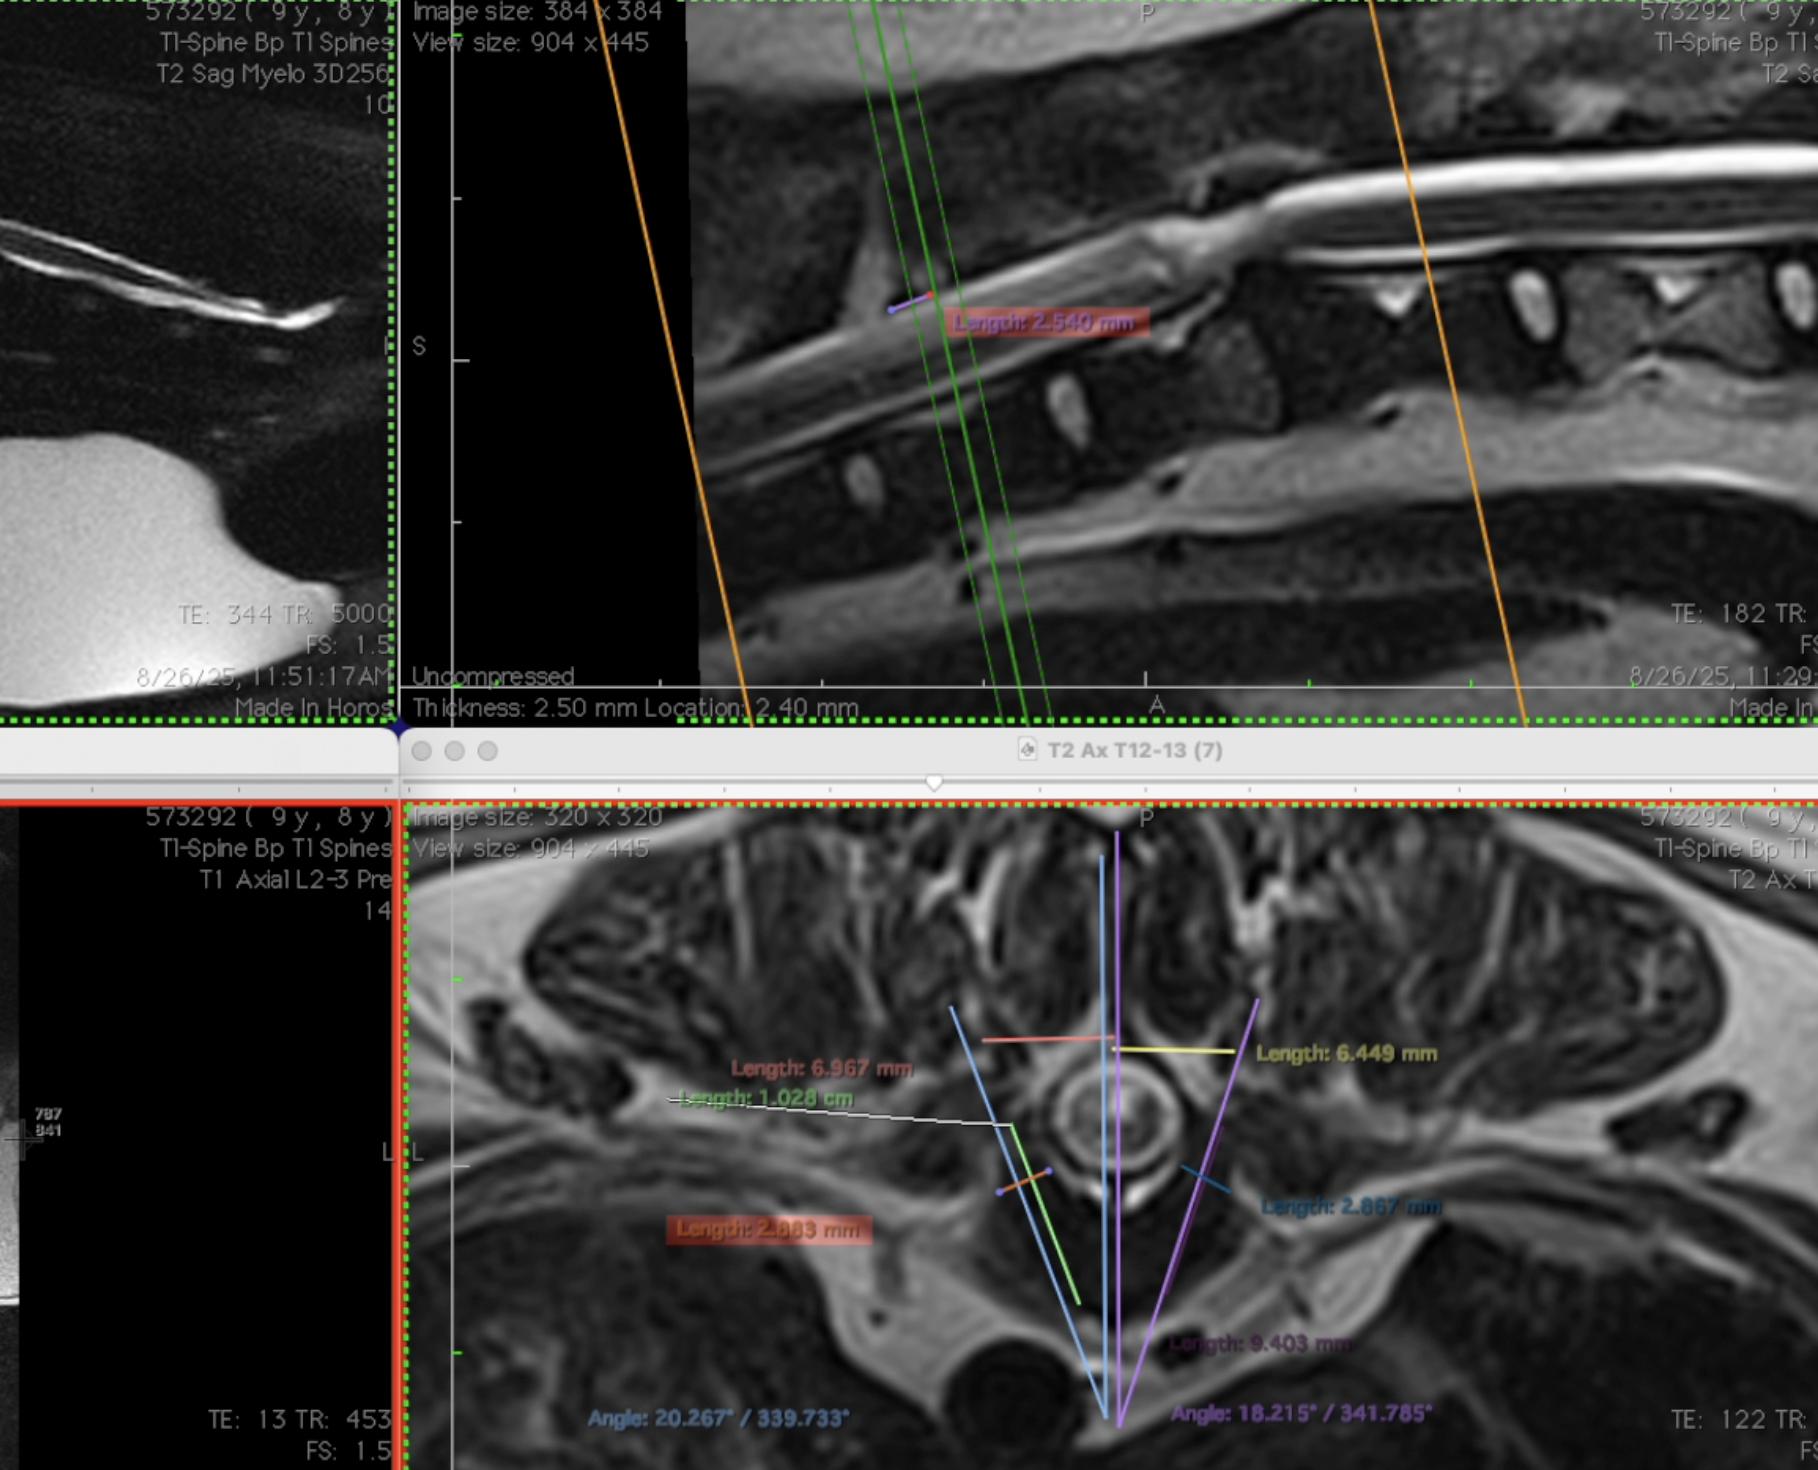Minimize the T2 Ax T12-13 window

pyautogui.click(x=455, y=751)
